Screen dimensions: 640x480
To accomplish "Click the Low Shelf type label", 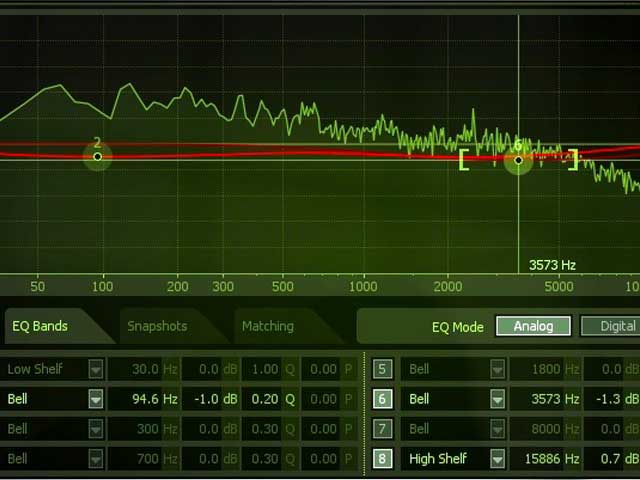I will 35,369.
